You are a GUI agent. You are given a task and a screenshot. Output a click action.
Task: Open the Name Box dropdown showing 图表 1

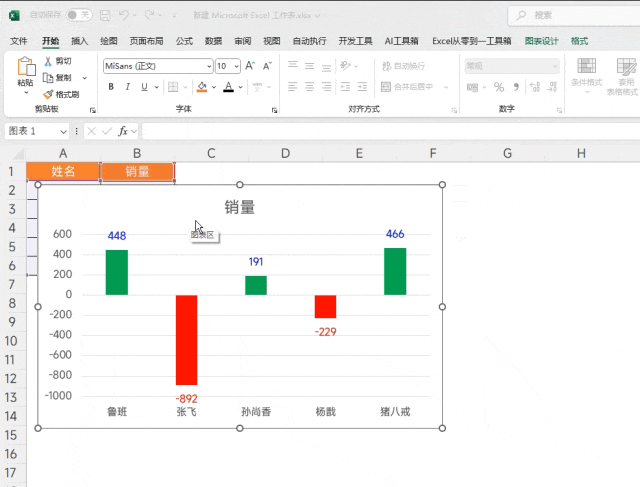coord(63,131)
